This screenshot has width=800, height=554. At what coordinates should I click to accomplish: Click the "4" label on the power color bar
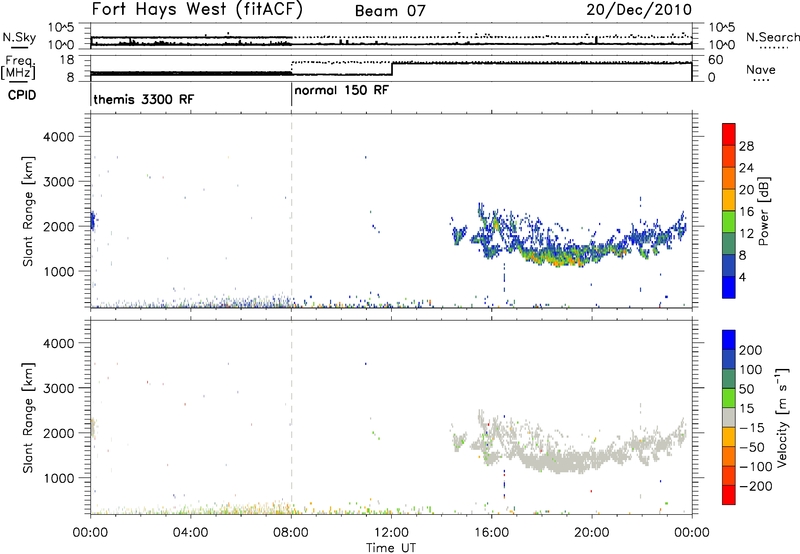[742, 277]
